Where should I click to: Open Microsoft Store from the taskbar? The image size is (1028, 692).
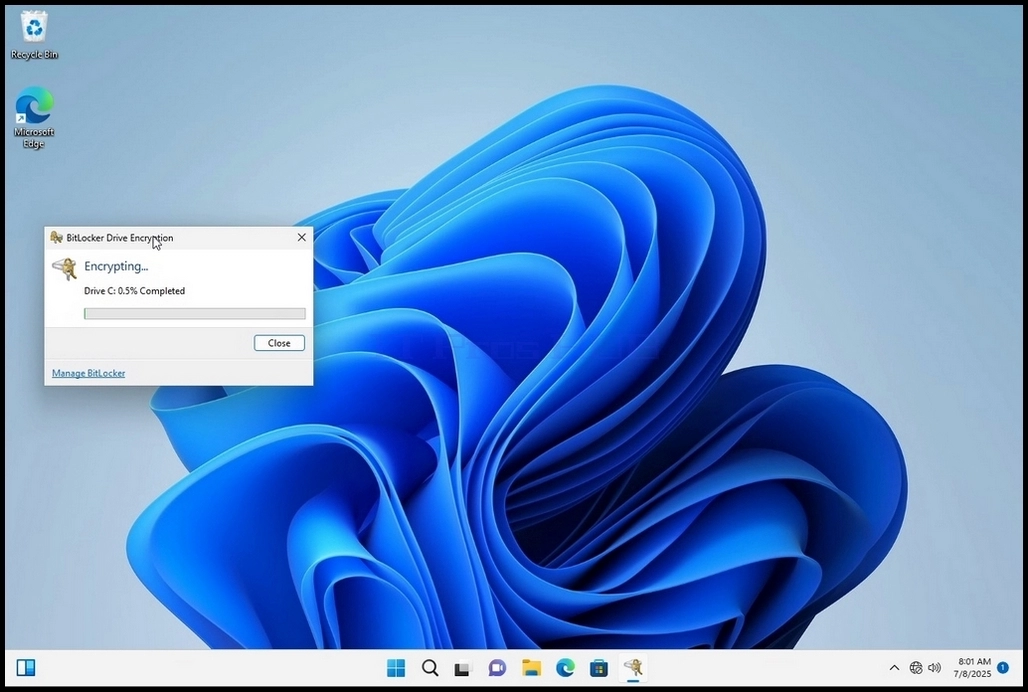pyautogui.click(x=599, y=668)
